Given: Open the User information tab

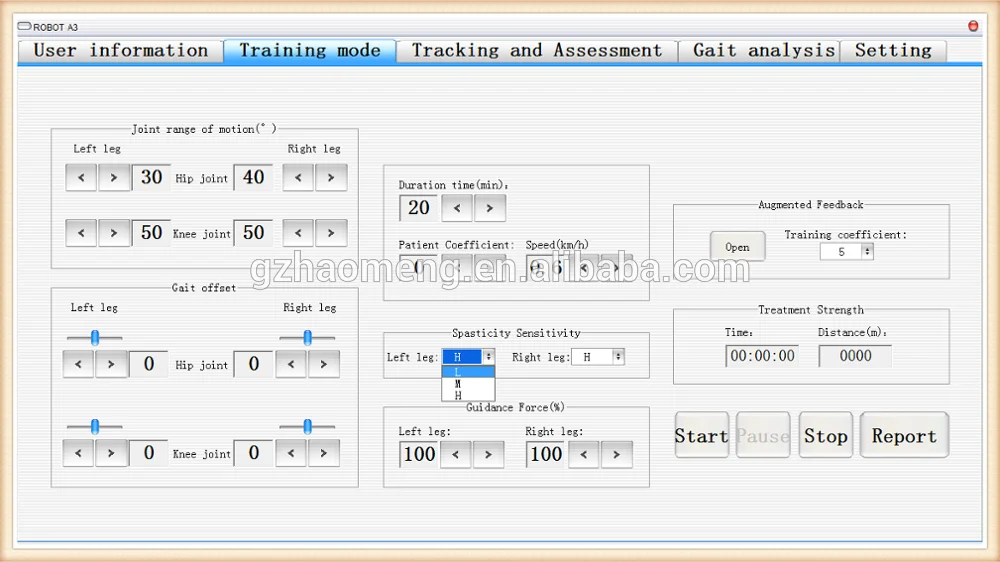Looking at the screenshot, I should [x=120, y=51].
